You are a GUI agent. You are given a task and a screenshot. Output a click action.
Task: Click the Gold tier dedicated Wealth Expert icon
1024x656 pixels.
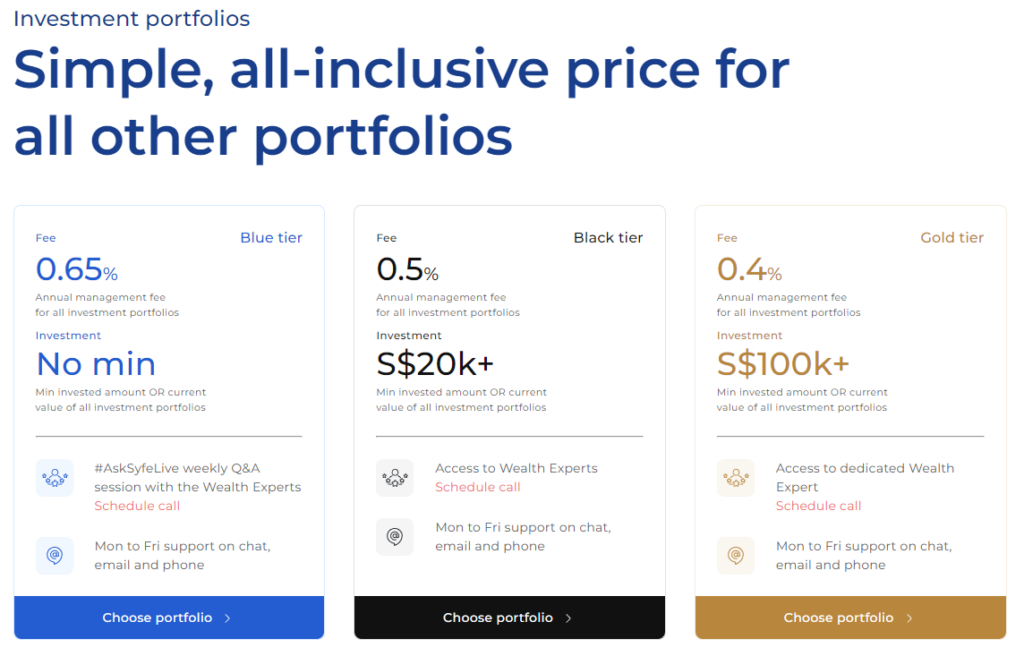[x=736, y=478]
